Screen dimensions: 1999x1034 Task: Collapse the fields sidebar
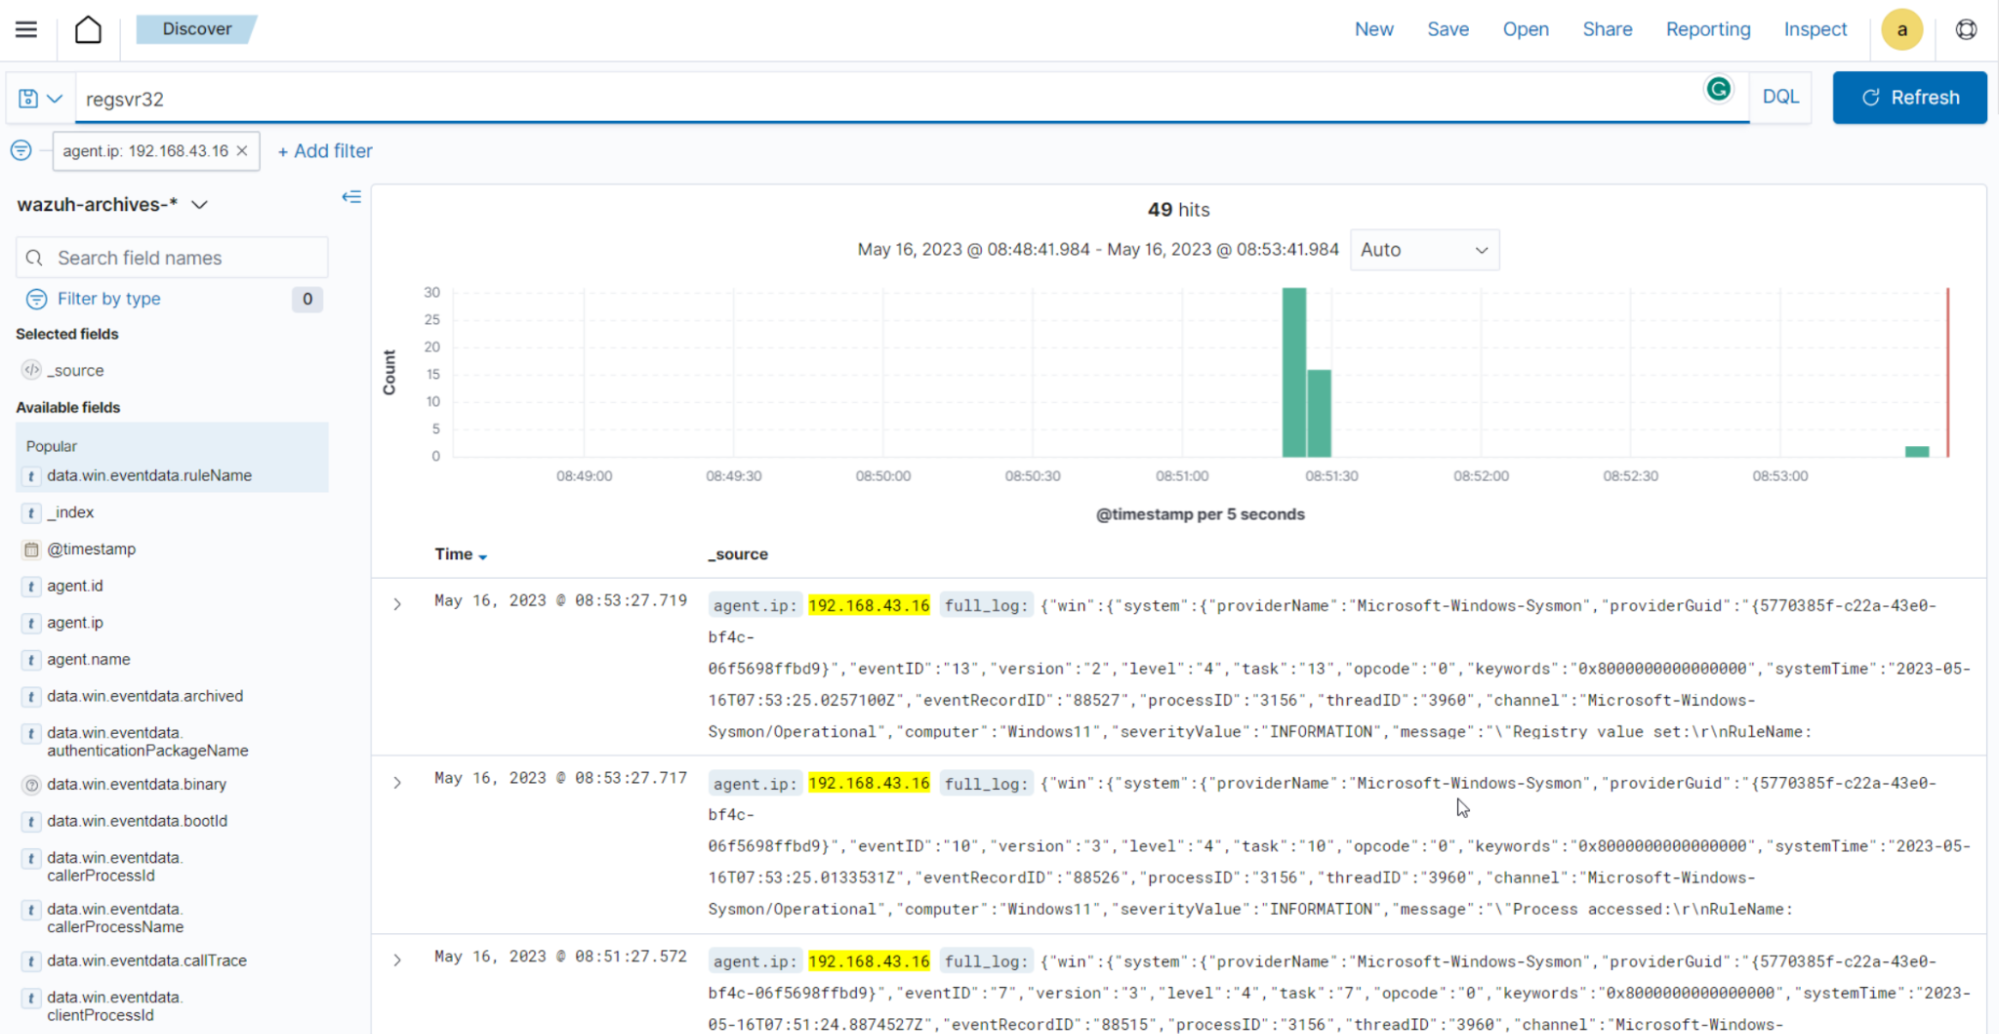(351, 197)
